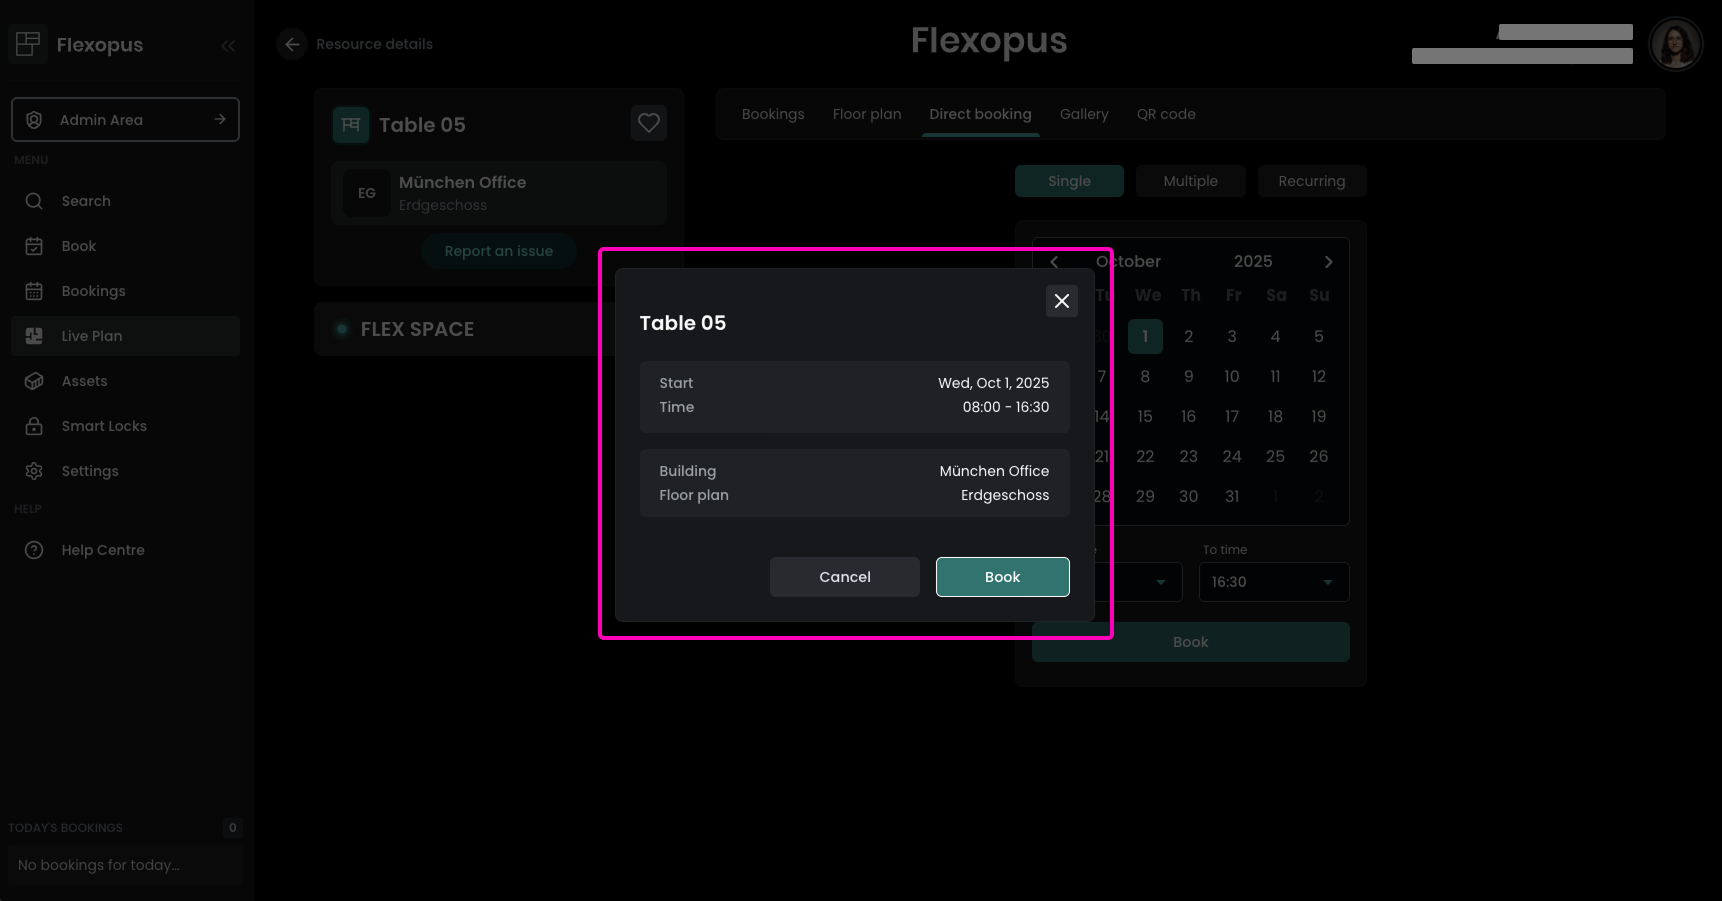Click the back arrow beside Resource details
The width and height of the screenshot is (1722, 901).
(x=292, y=44)
